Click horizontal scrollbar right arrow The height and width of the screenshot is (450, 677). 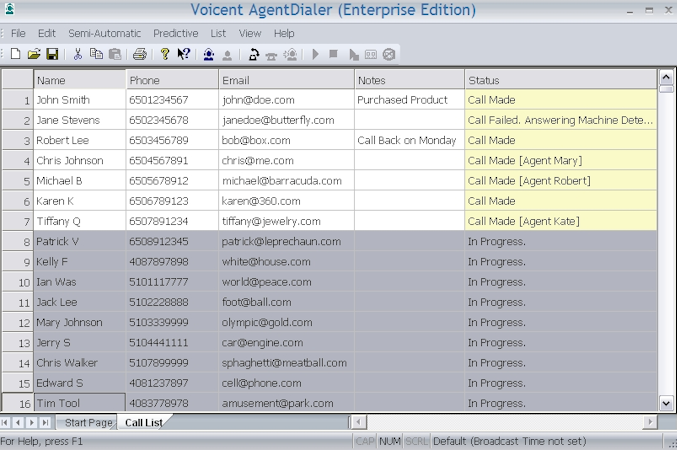tap(650, 422)
